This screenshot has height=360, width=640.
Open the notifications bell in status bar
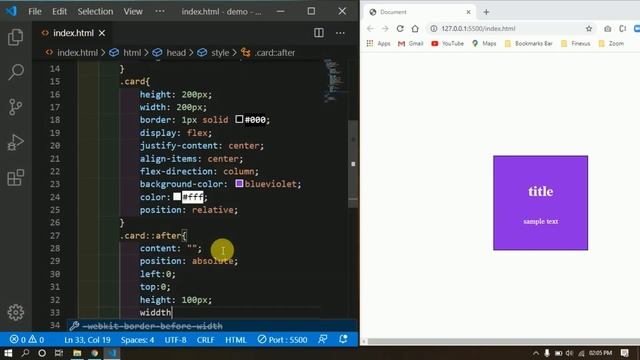343,340
